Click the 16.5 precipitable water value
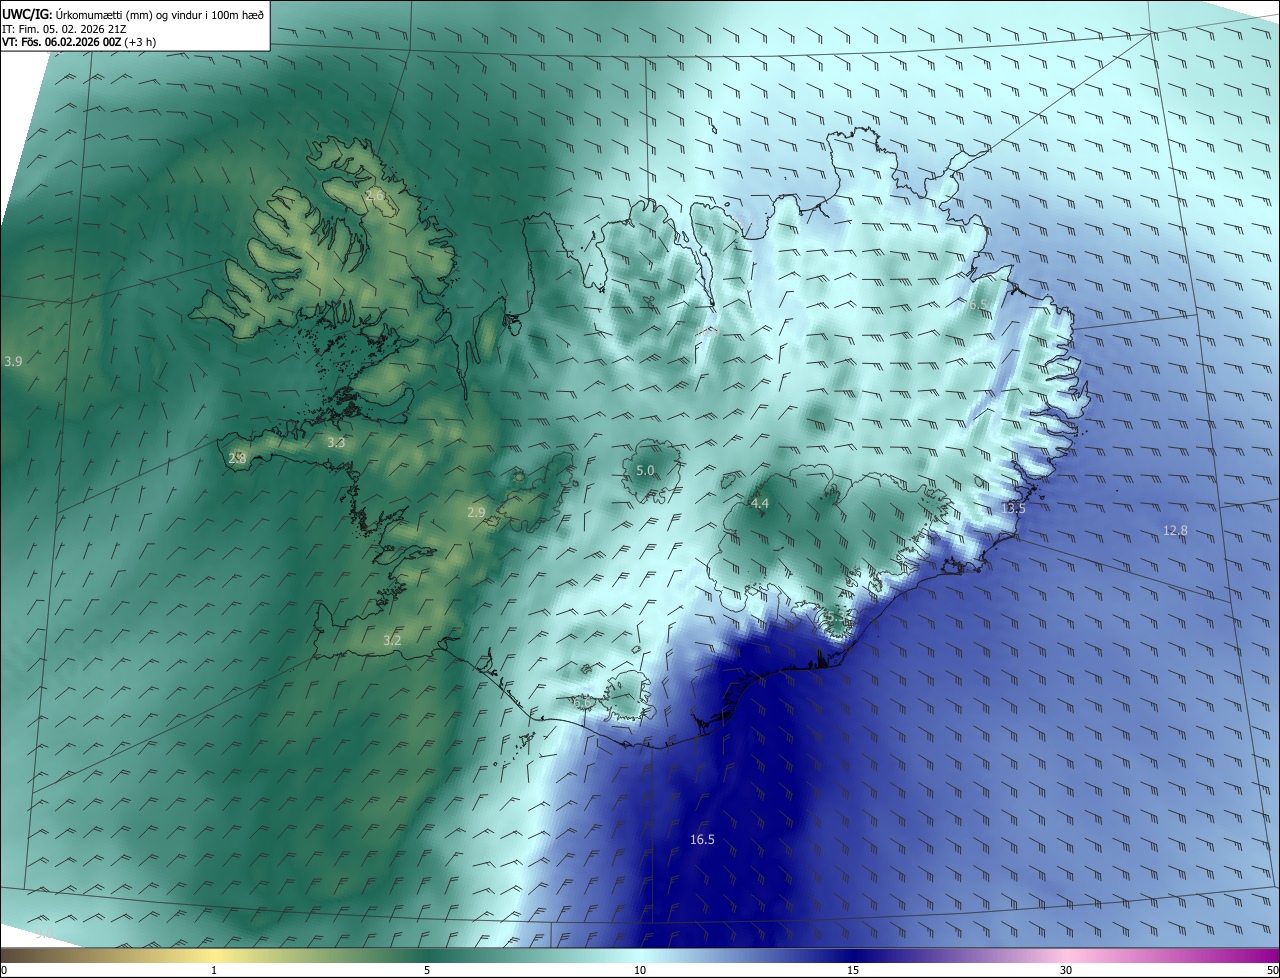 [x=703, y=839]
